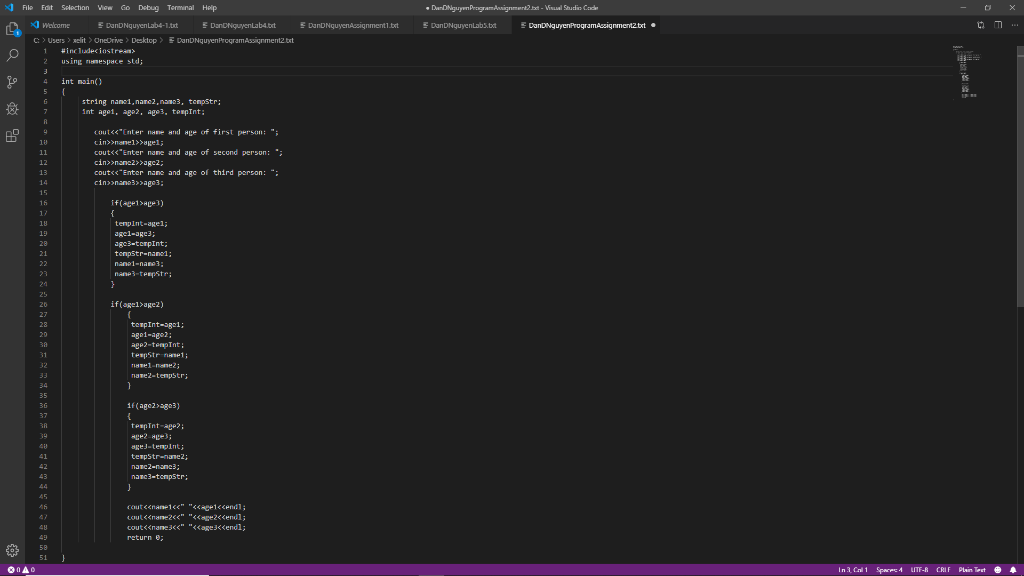
Task: Click the 'if(age2>age3)' line
Action: 153,406
